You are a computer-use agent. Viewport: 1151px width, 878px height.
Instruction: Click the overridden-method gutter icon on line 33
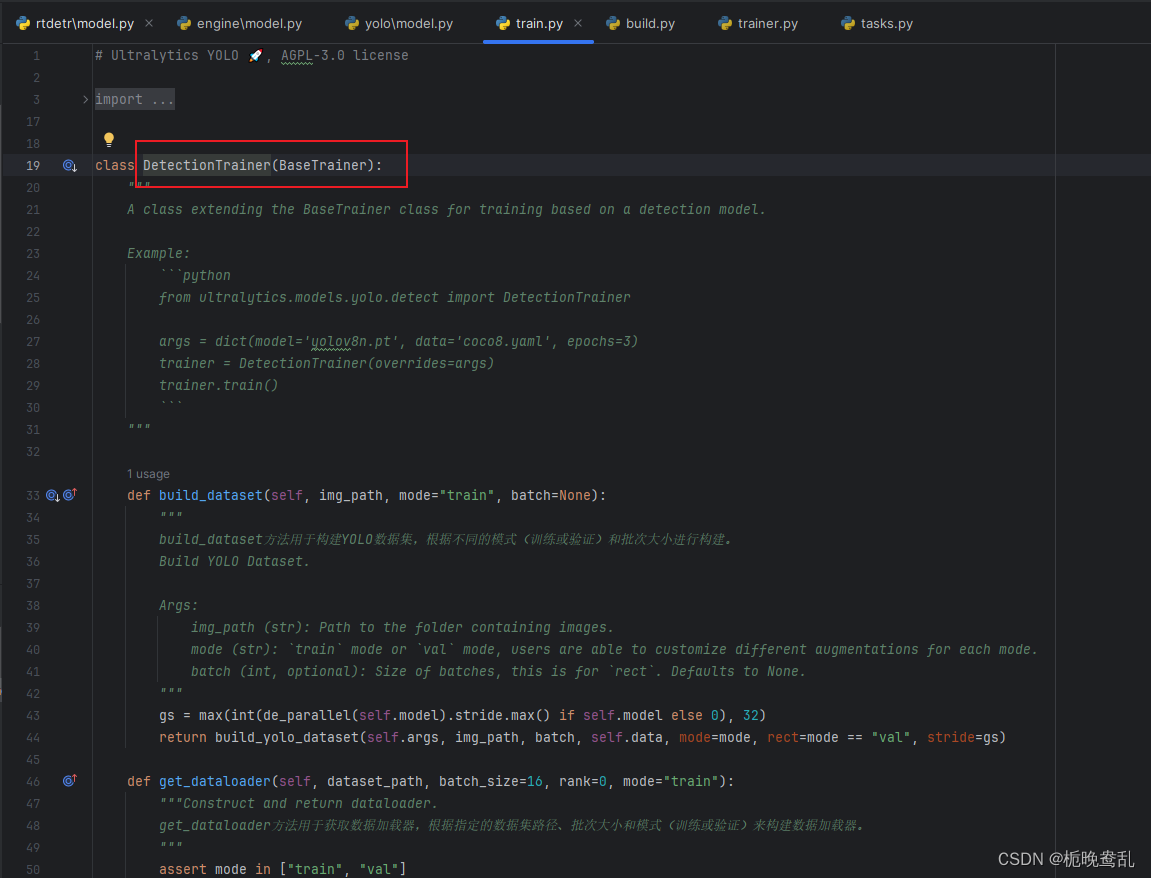tap(53, 496)
